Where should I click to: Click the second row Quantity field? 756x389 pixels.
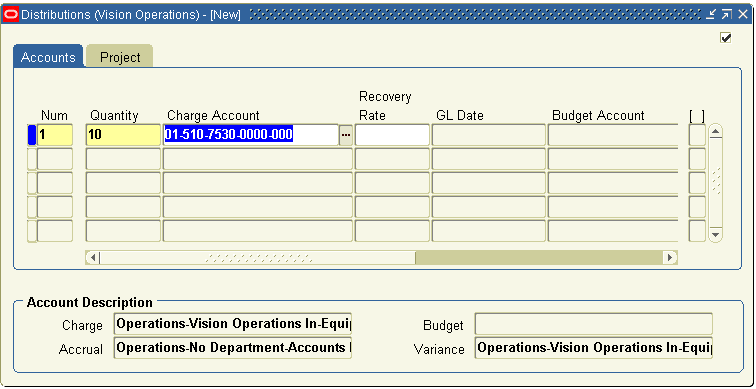[x=123, y=159]
